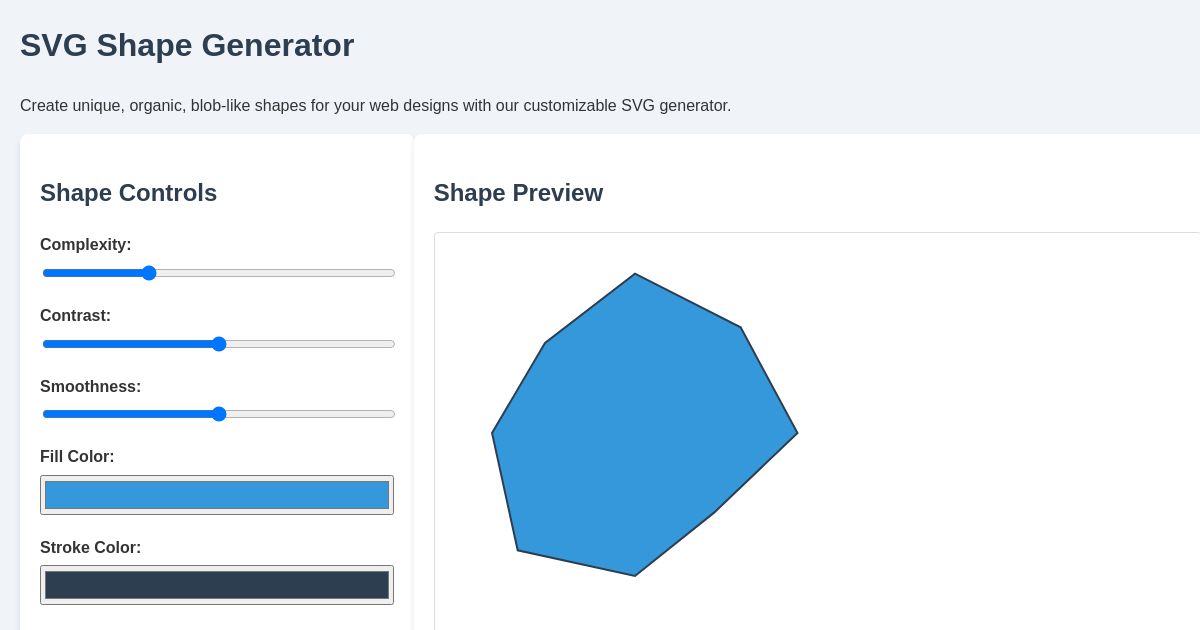Click the Complexity label
The image size is (1200, 630).
pos(86,245)
